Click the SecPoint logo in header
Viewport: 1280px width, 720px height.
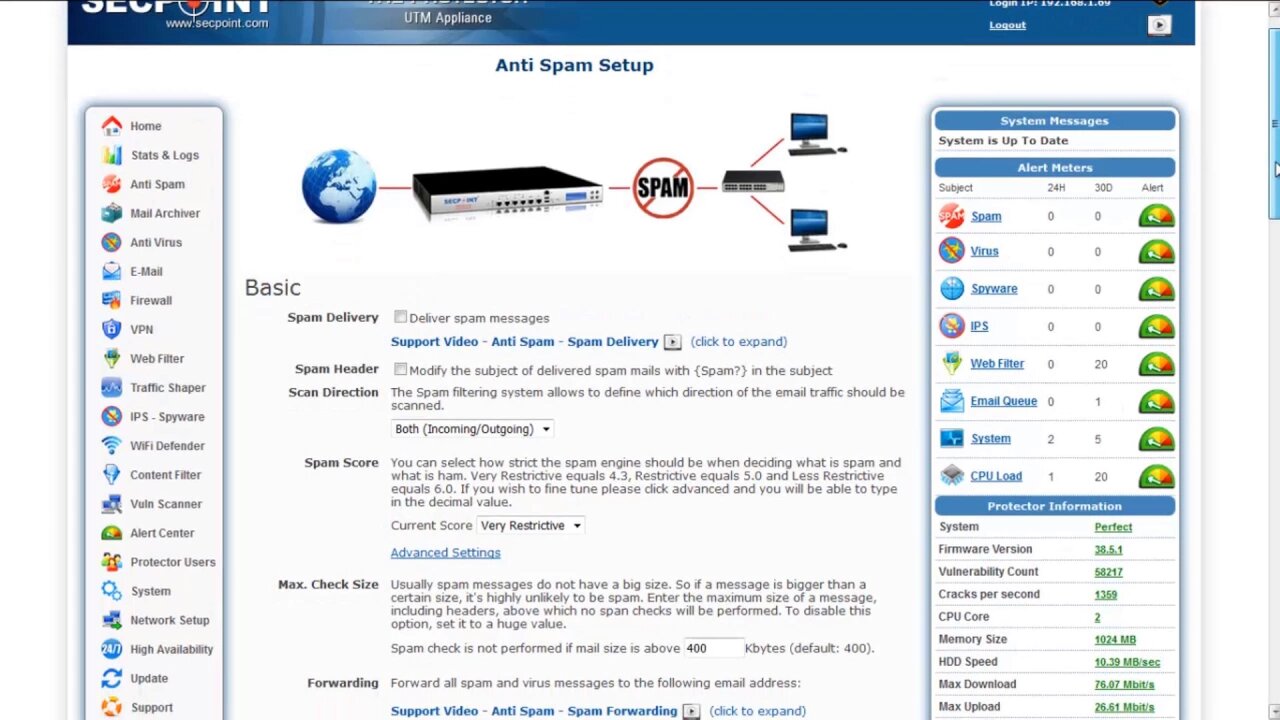coord(176,14)
